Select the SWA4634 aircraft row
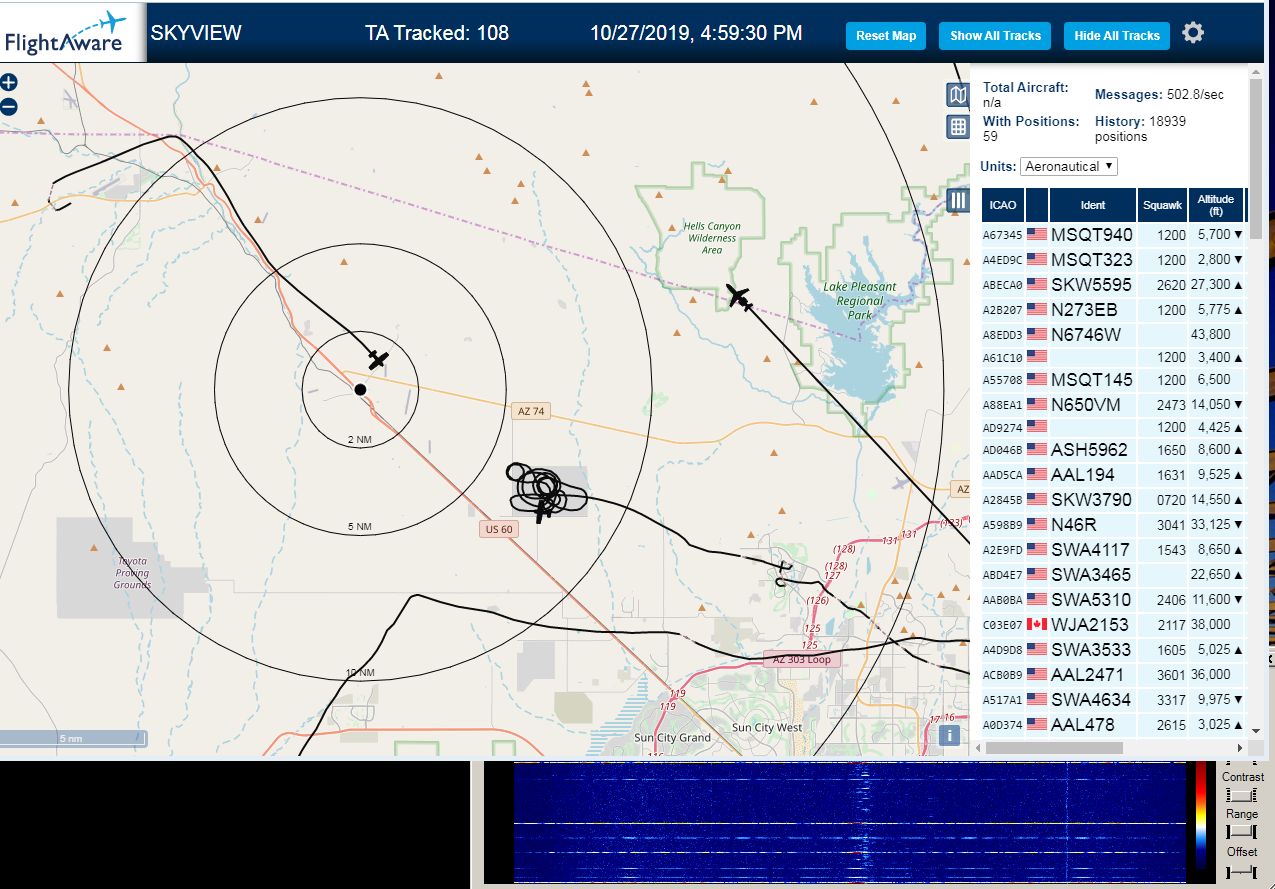Viewport: 1275px width, 889px height. (1113, 700)
